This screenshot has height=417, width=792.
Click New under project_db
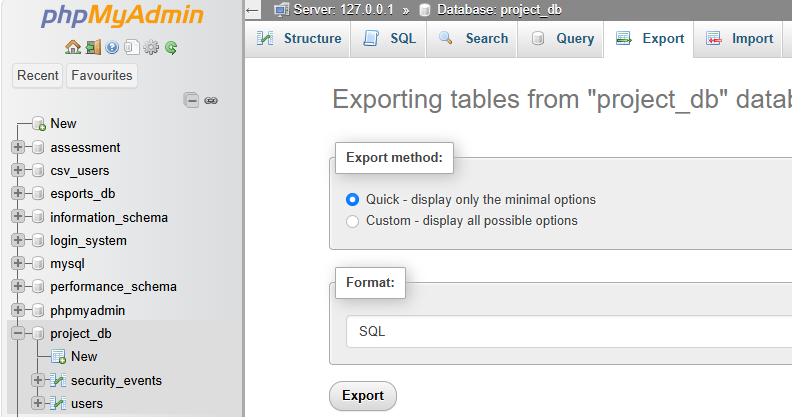tap(84, 356)
